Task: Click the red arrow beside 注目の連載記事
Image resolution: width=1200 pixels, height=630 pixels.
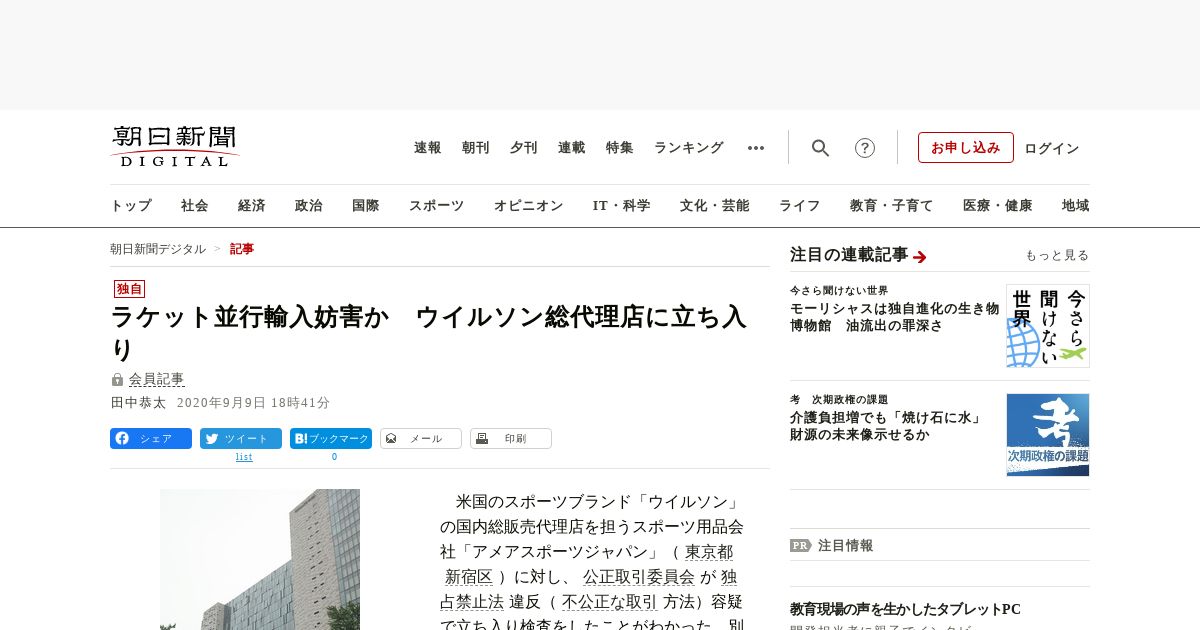Action: tap(920, 257)
